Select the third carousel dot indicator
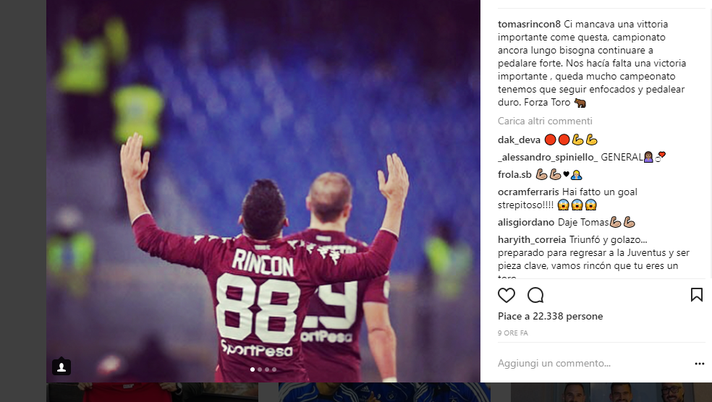This screenshot has width=712, height=402. click(267, 369)
